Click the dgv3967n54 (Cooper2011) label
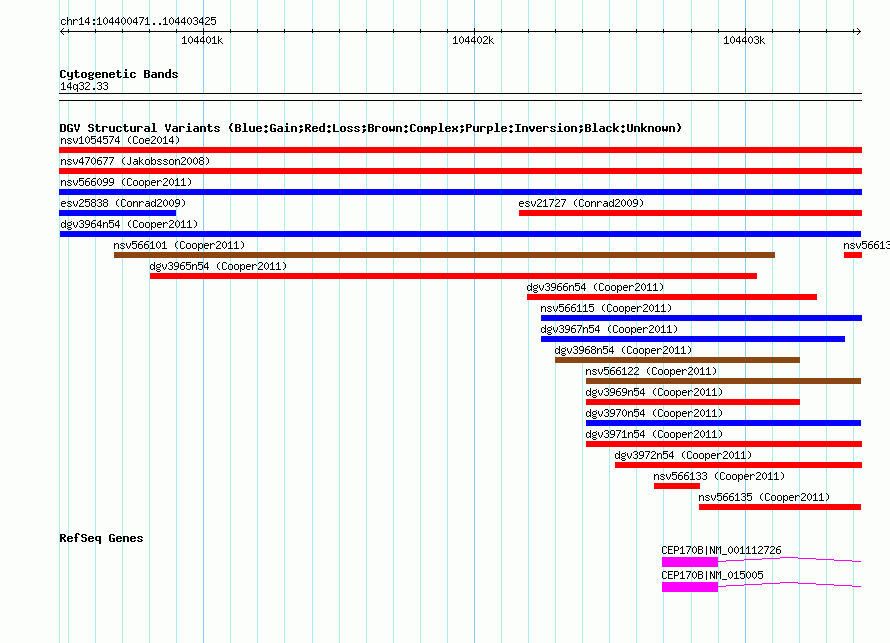The image size is (890, 643). pos(610,329)
